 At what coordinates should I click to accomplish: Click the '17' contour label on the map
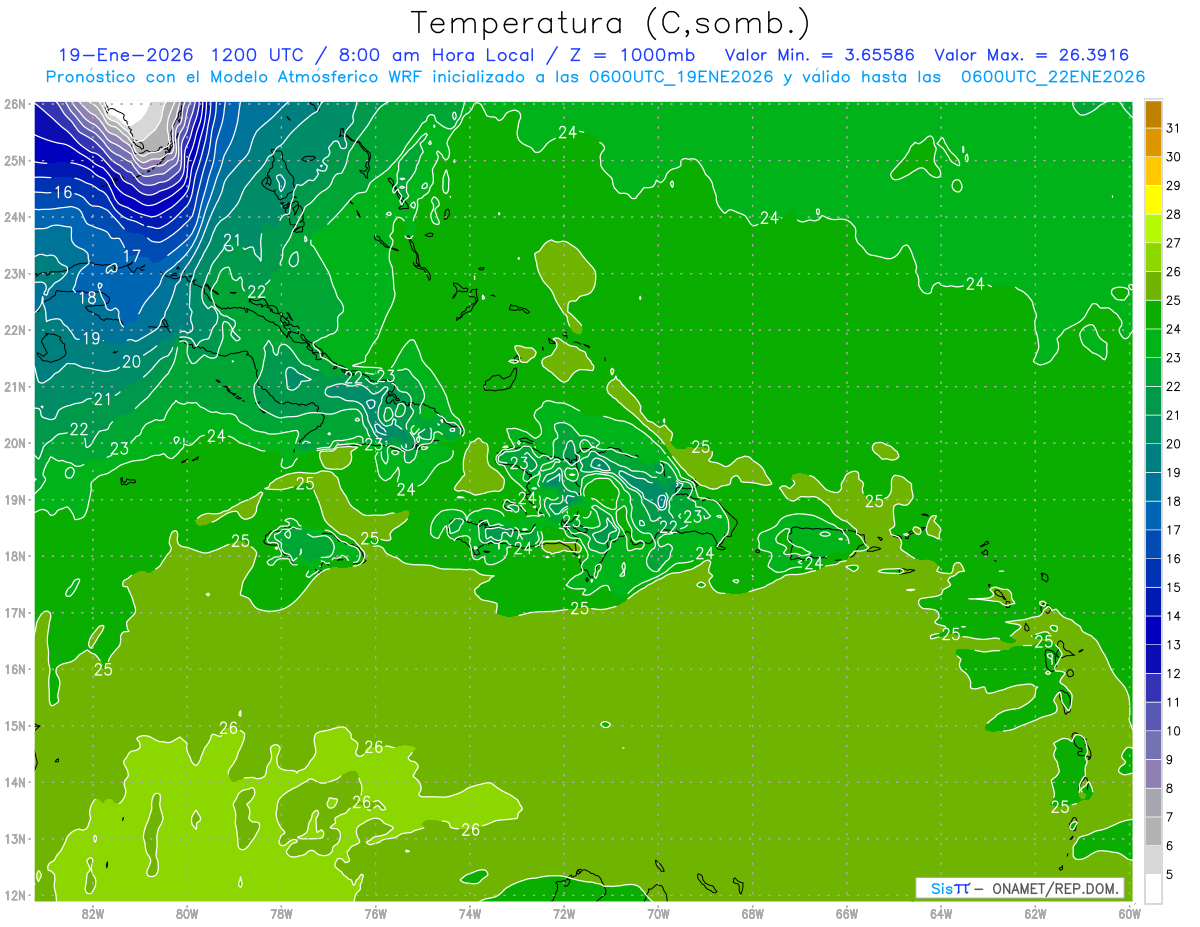tap(131, 257)
